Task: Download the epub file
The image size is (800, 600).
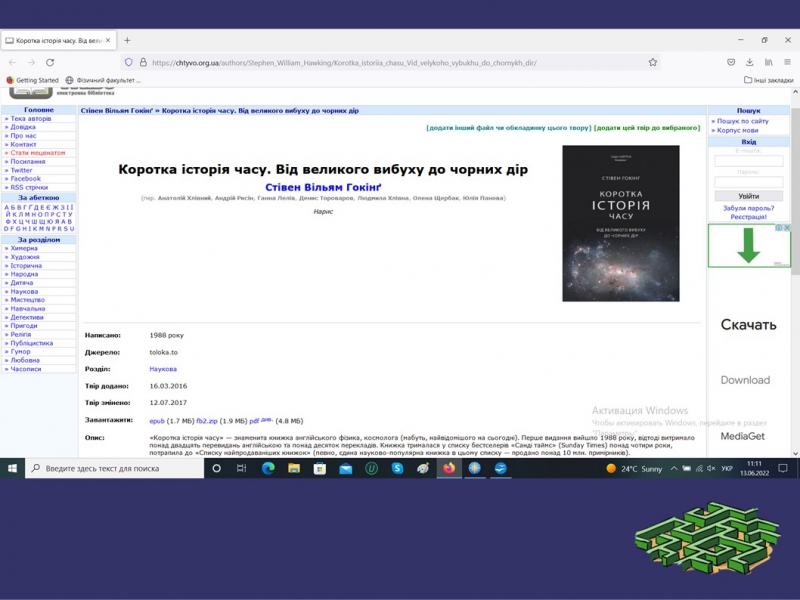Action: pos(157,421)
